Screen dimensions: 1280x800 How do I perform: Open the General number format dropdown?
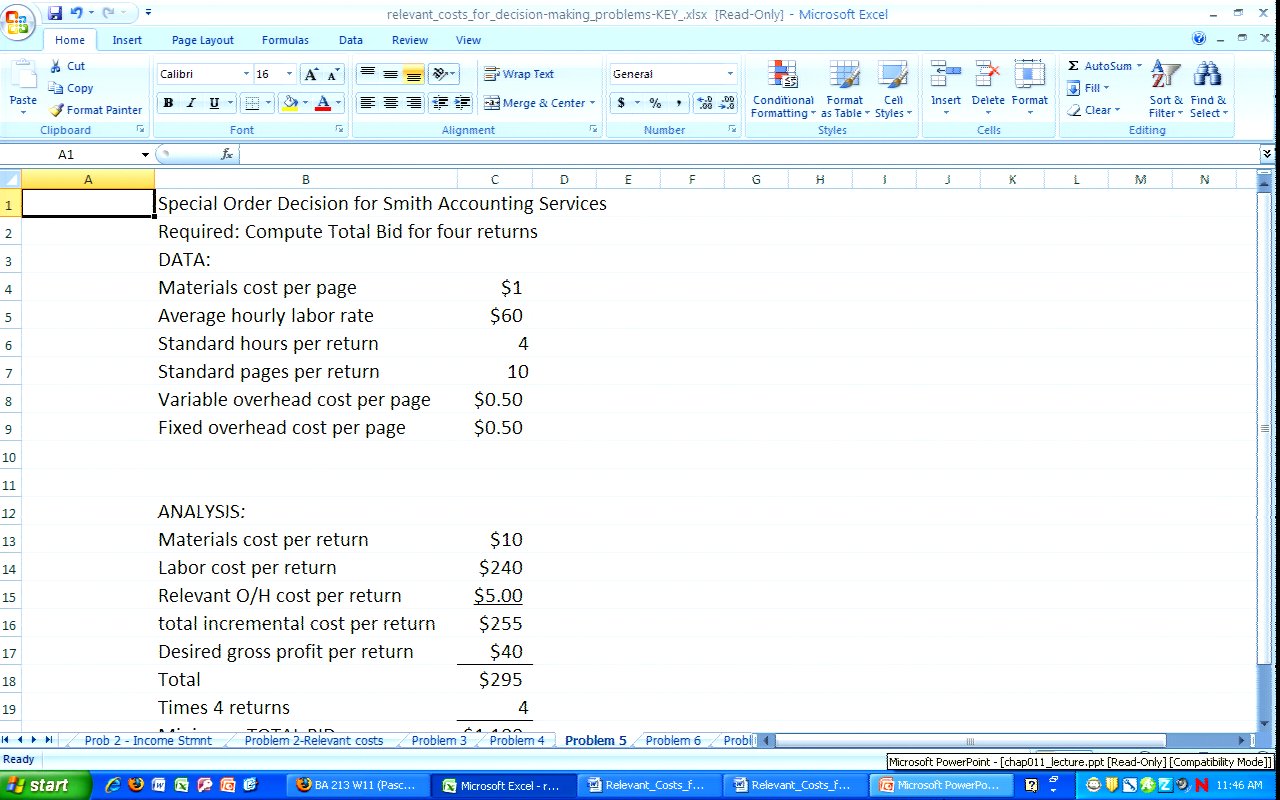730,74
